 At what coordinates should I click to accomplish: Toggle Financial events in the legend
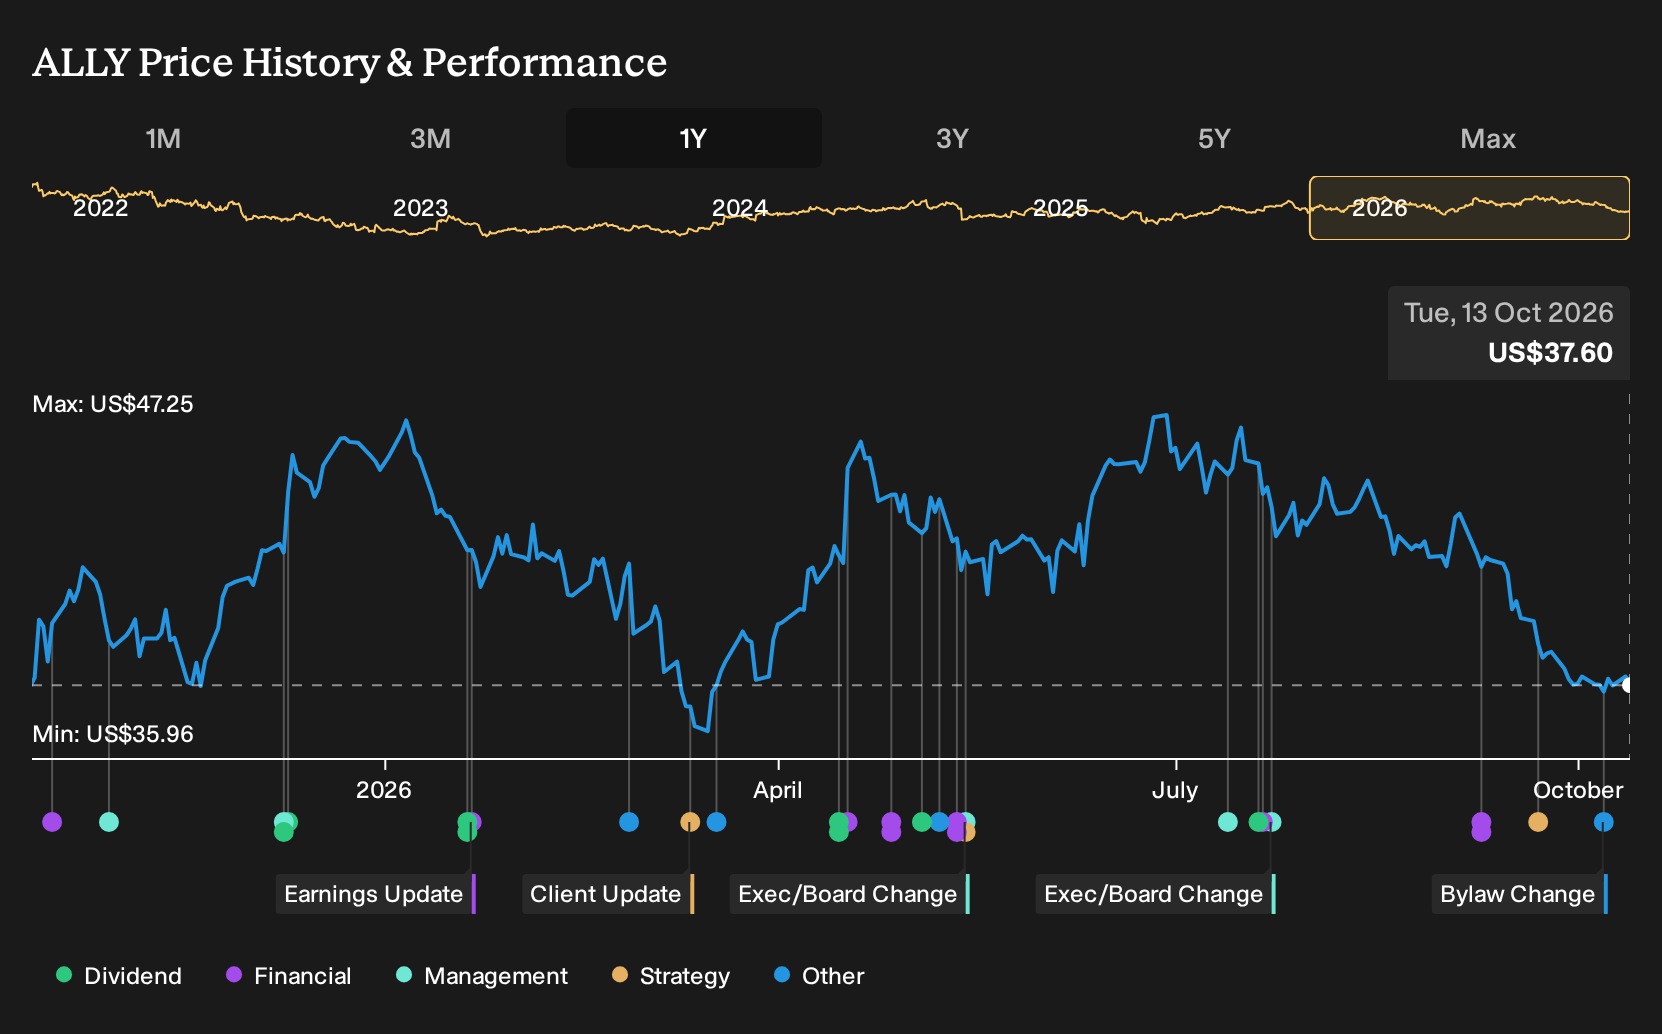tap(289, 976)
